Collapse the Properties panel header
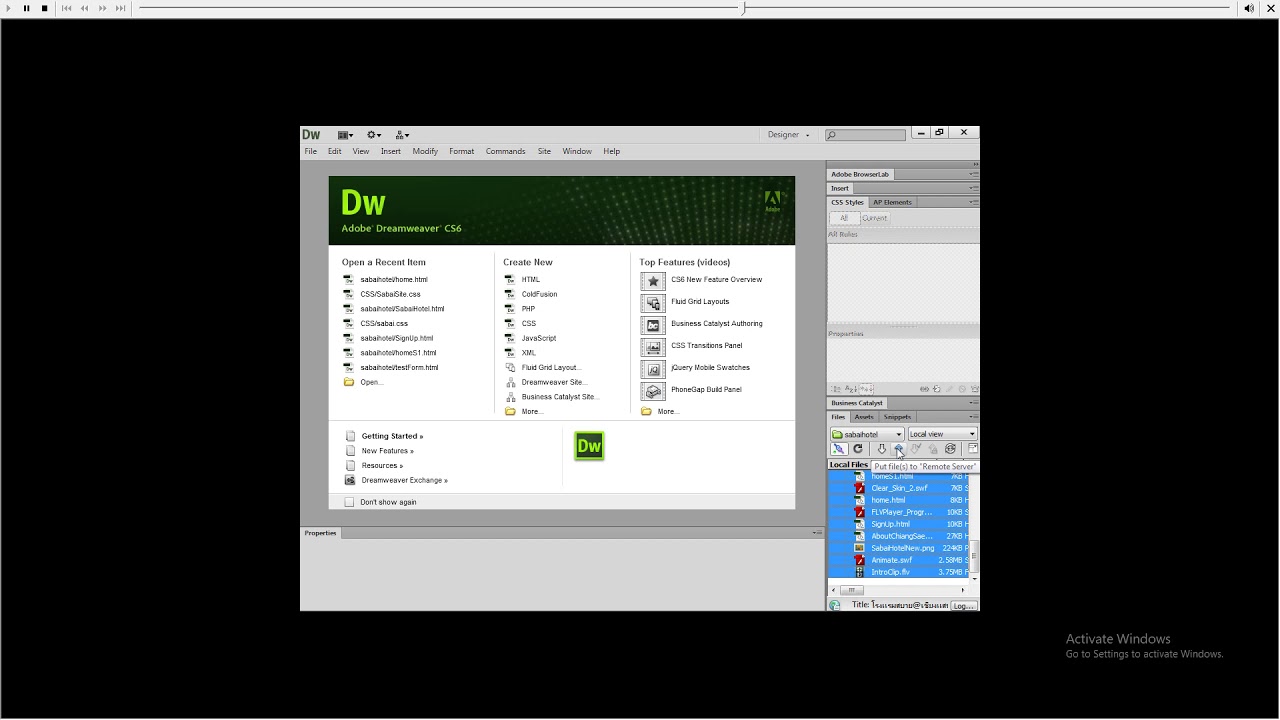 click(x=320, y=533)
